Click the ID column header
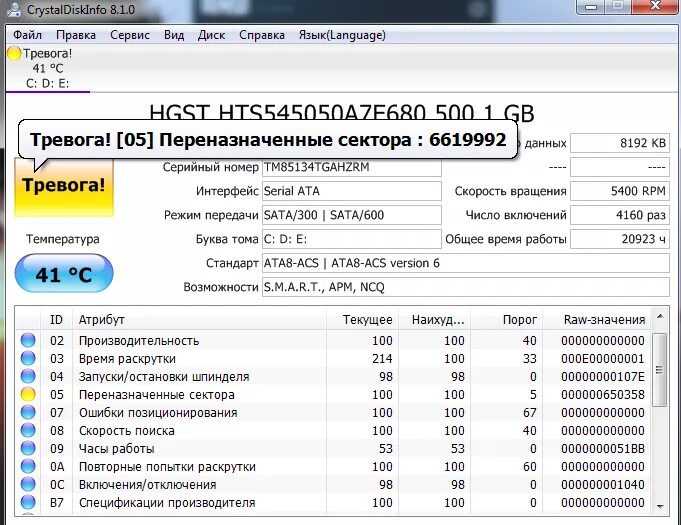This screenshot has height=525, width=681. click(56, 320)
